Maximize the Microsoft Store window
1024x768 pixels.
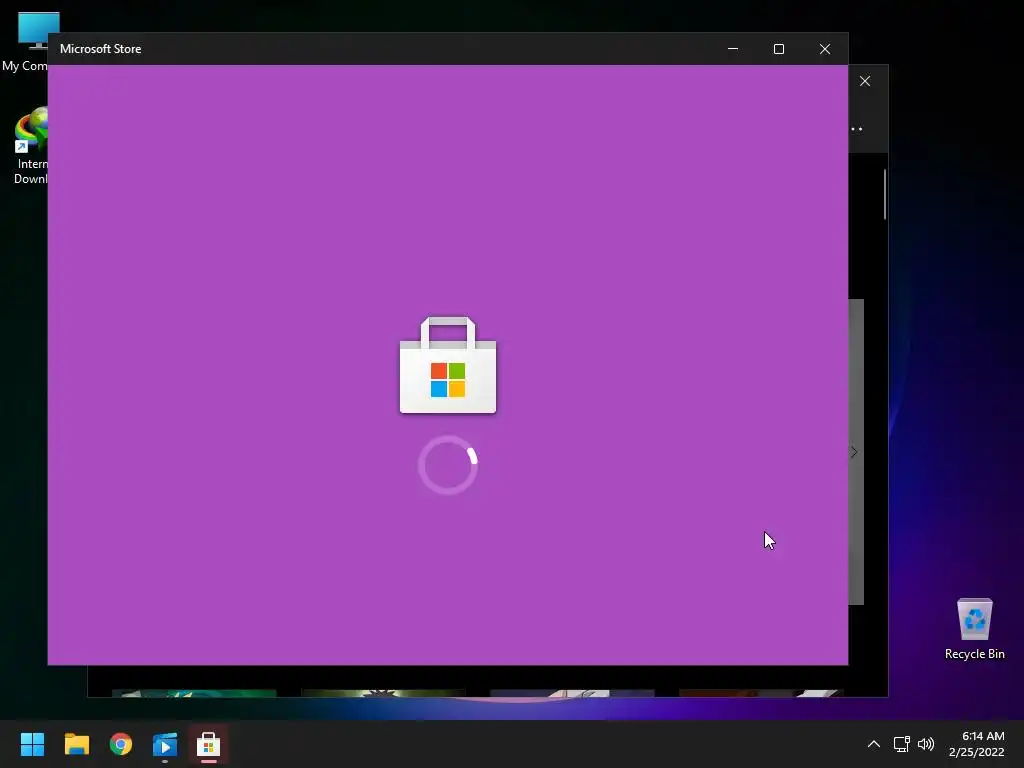[778, 49]
